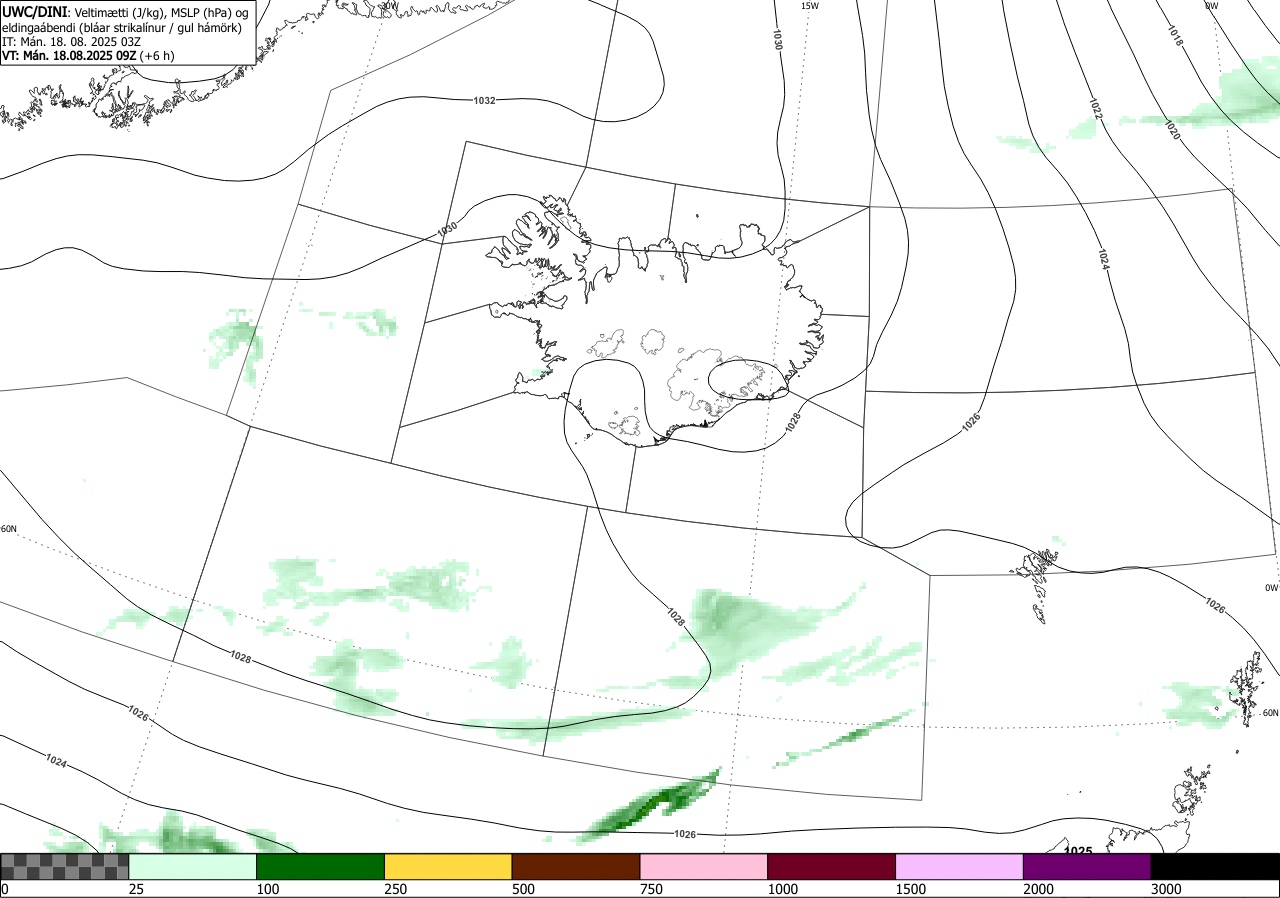Click the 1030 label west of Westfjords

tap(447, 229)
